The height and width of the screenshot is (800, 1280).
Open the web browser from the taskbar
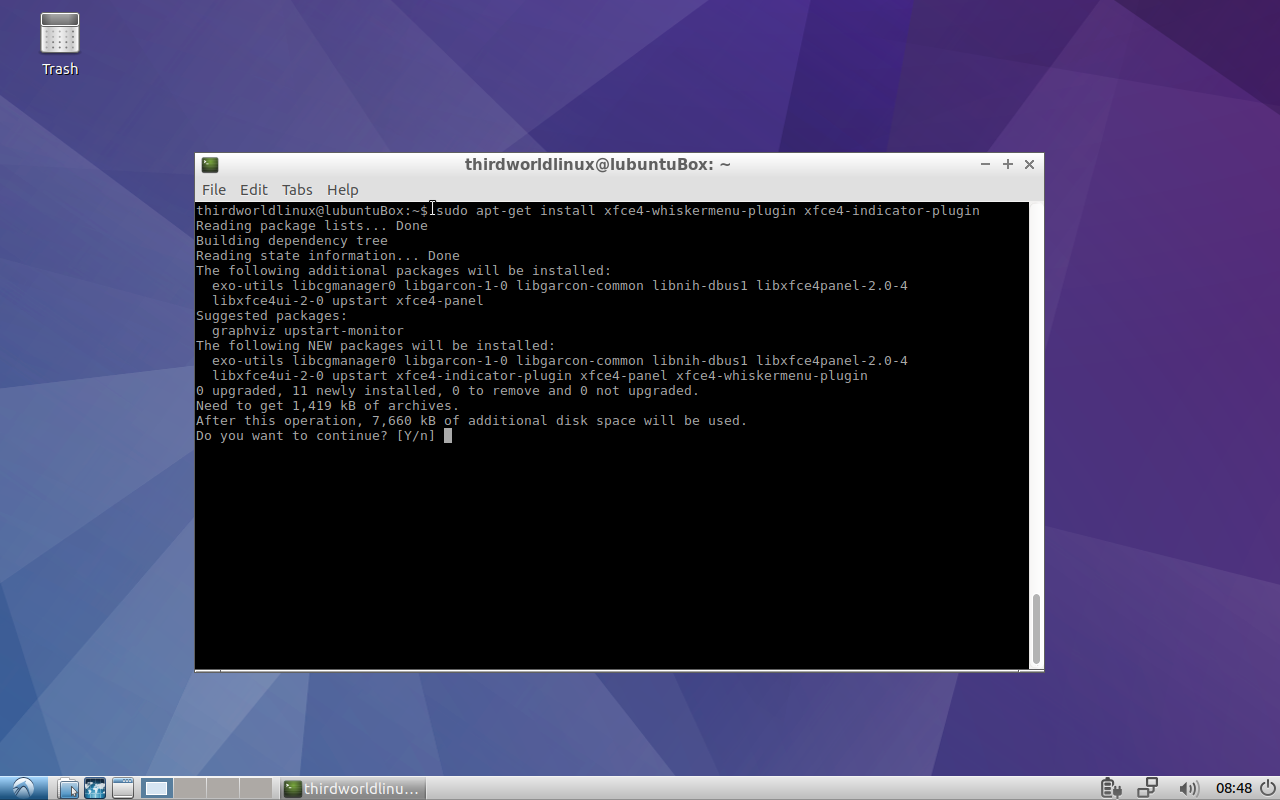94,788
